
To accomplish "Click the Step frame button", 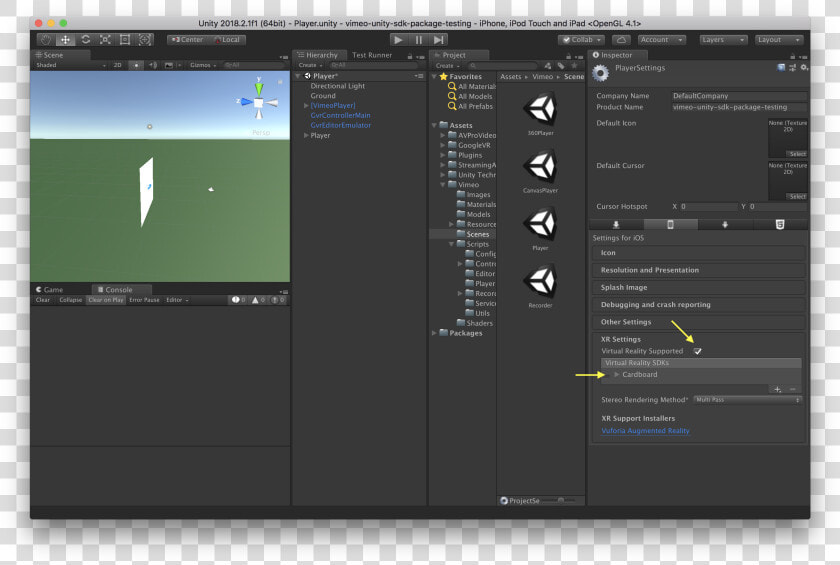I will 438,40.
